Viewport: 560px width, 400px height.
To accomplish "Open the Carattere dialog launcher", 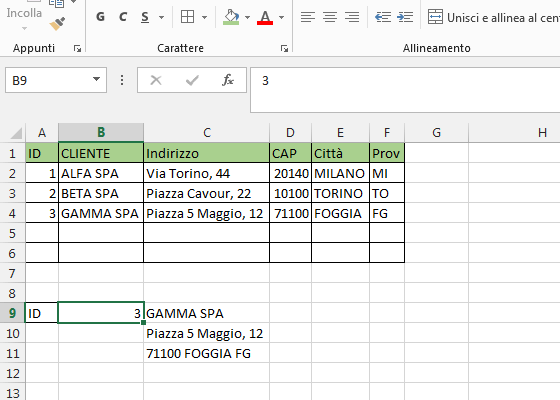I will [284, 49].
